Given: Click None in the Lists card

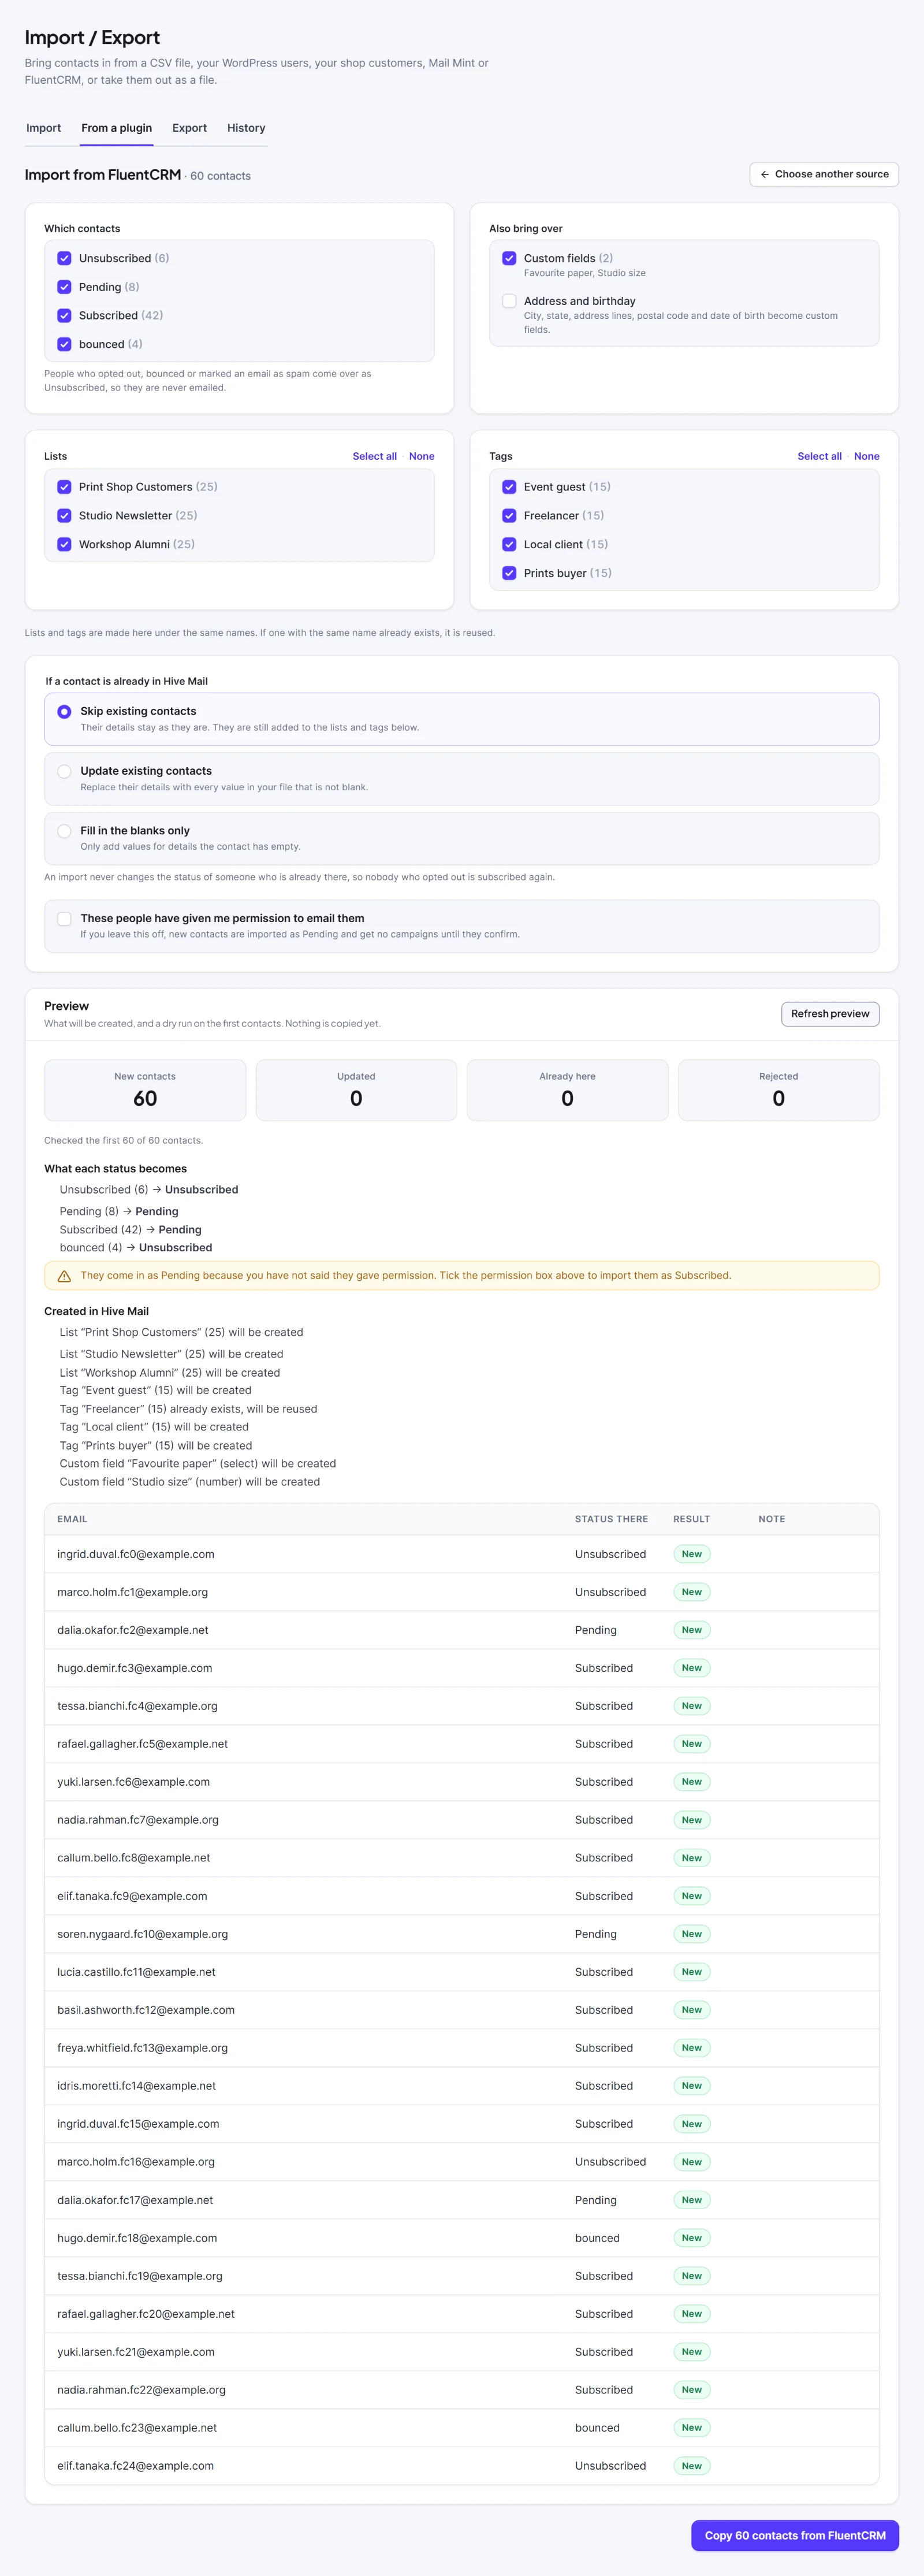Looking at the screenshot, I should coord(422,456).
